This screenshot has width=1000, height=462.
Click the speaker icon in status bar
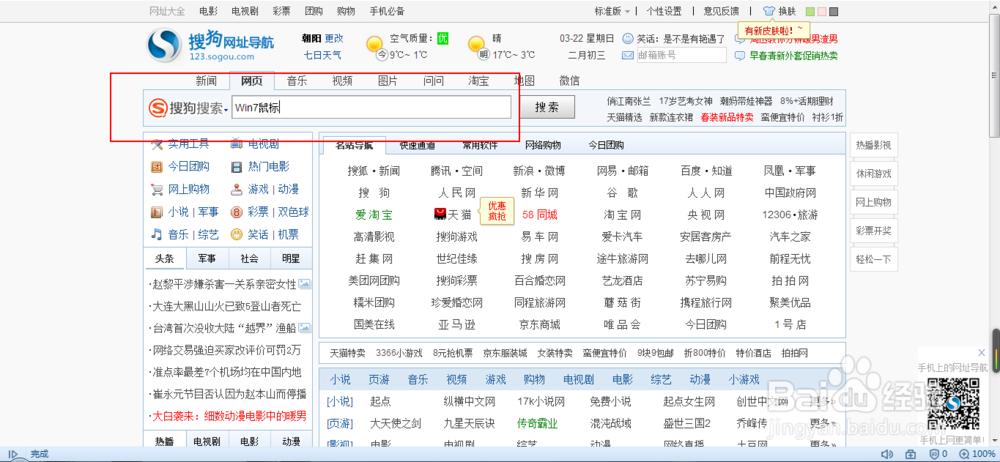(x=886, y=454)
